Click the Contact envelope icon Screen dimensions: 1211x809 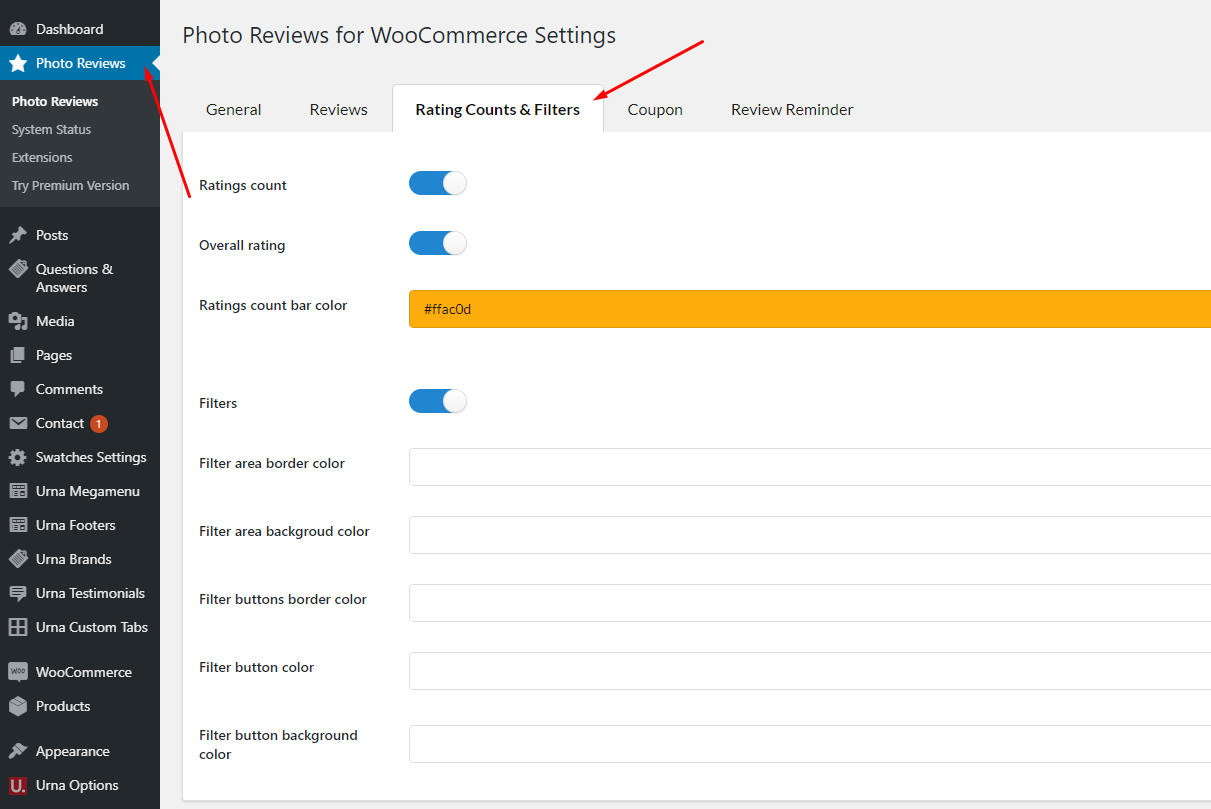pos(18,423)
